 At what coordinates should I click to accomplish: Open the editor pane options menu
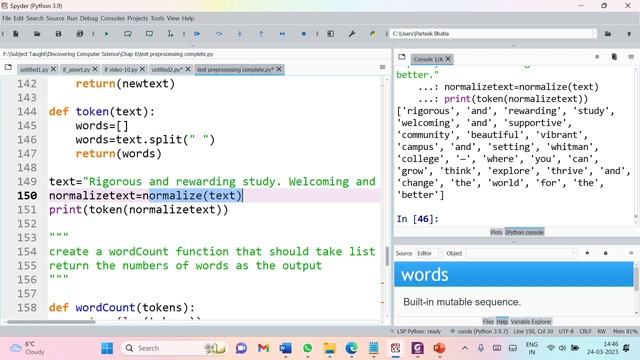(382, 67)
